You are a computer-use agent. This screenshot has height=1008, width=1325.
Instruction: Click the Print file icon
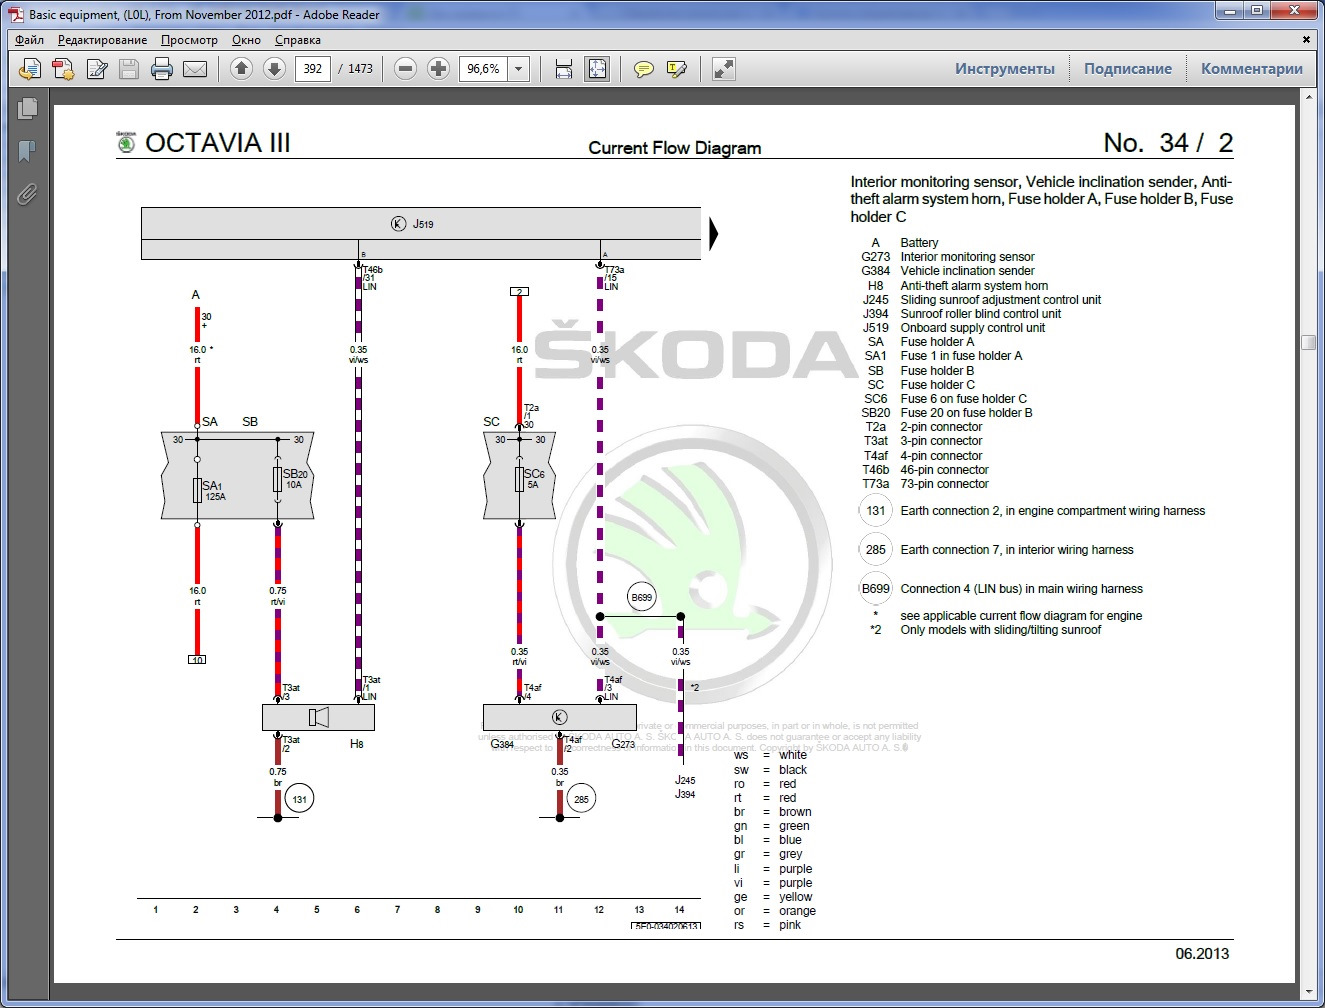pos(161,69)
